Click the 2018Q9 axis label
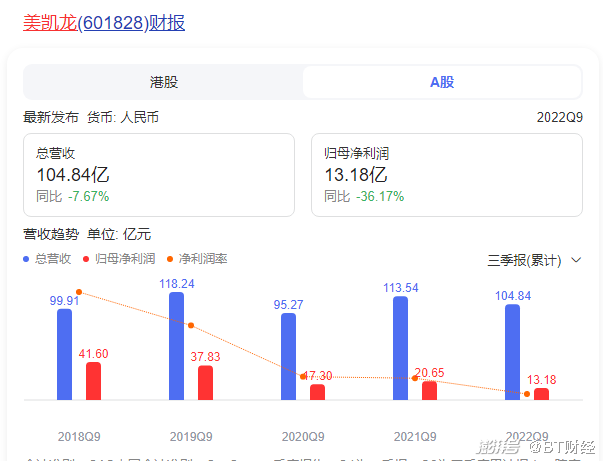Viewport: 603px width, 461px height. [79, 437]
